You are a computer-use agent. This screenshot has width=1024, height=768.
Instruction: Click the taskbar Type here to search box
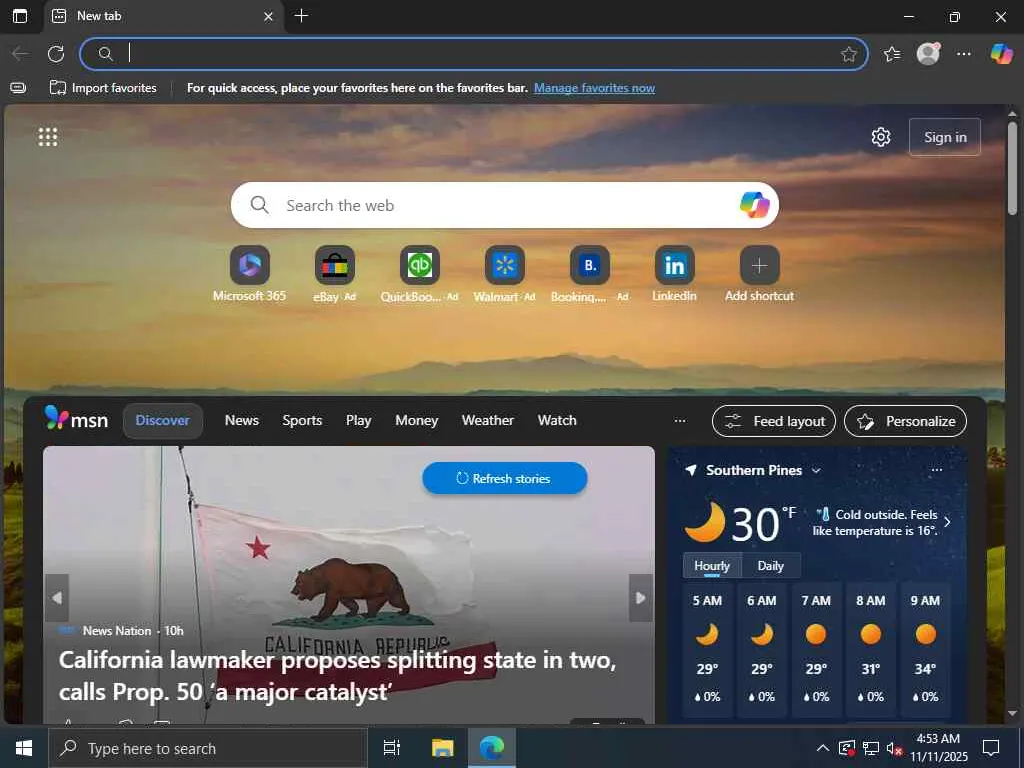pyautogui.click(x=208, y=748)
